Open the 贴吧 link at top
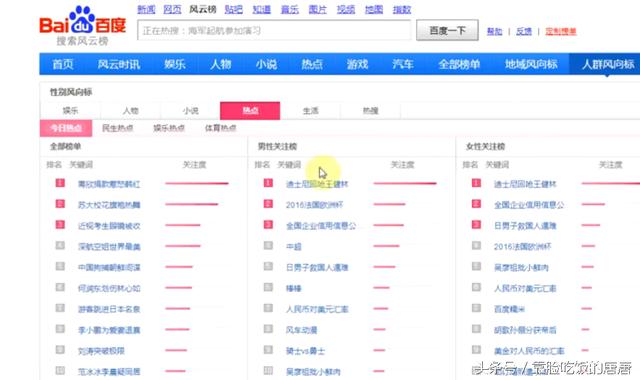The height and width of the screenshot is (380, 640). click(x=234, y=9)
